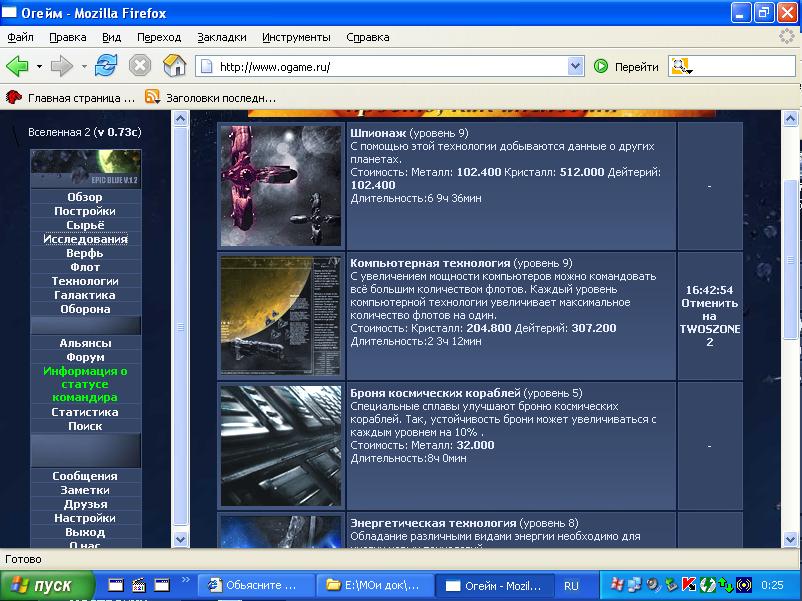
Task: Open Заметки in the sidebar
Action: point(85,490)
